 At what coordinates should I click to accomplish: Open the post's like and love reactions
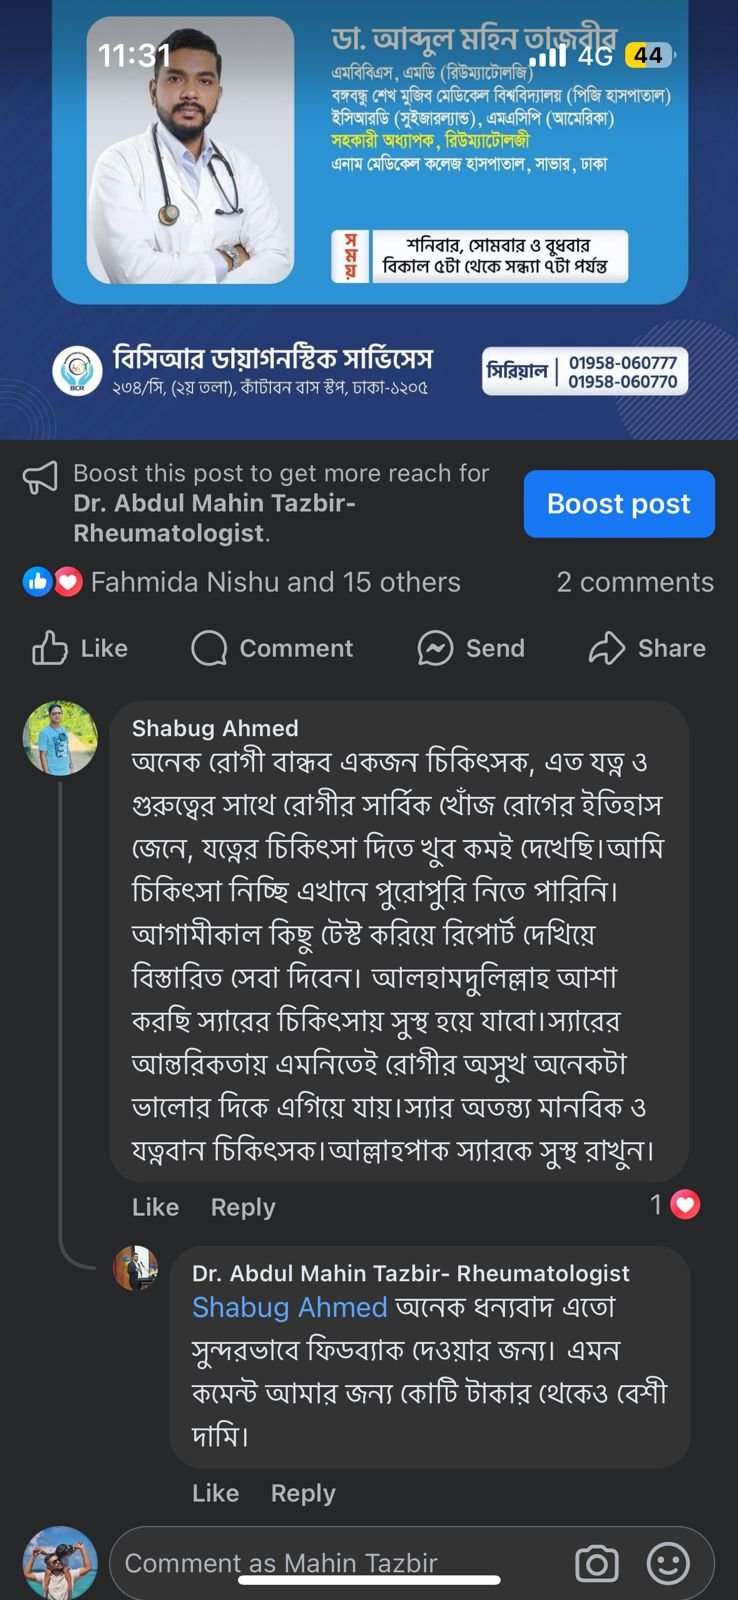click(52, 582)
